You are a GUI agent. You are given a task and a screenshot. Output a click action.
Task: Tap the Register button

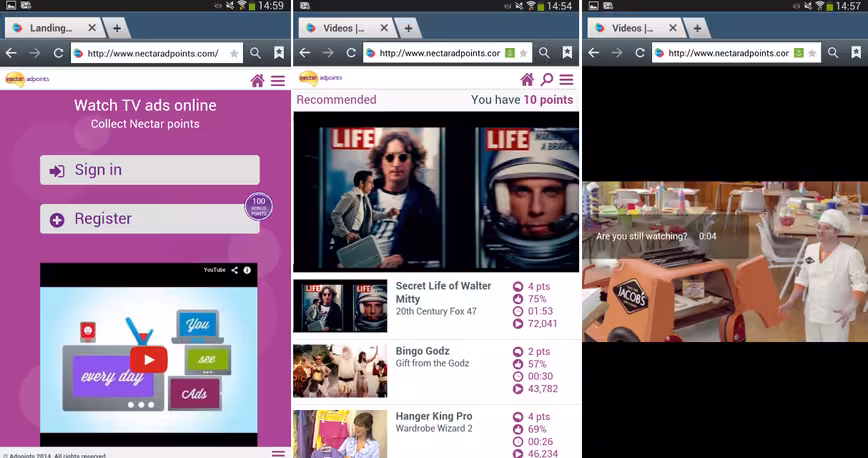[x=149, y=219]
